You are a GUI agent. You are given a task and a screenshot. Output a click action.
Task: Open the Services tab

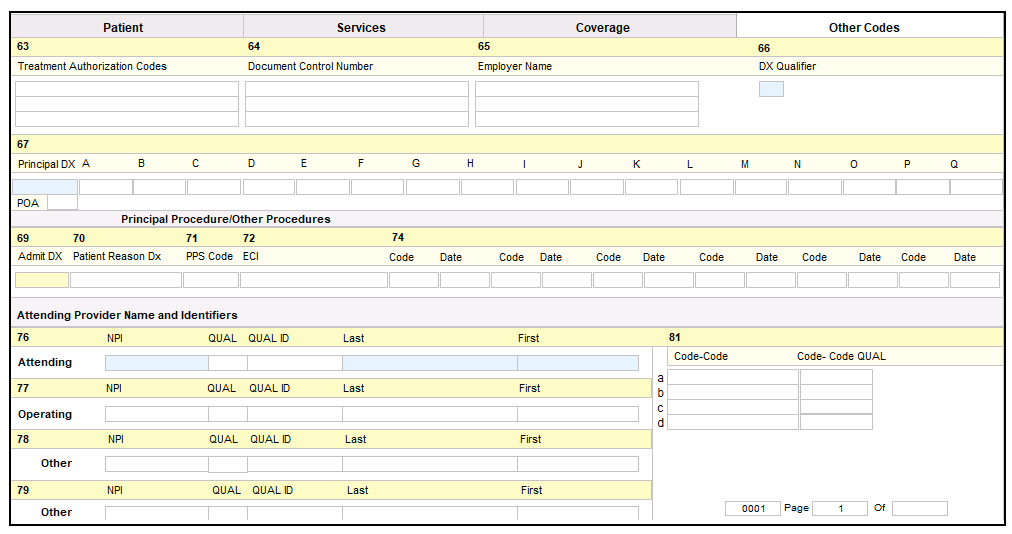click(361, 27)
